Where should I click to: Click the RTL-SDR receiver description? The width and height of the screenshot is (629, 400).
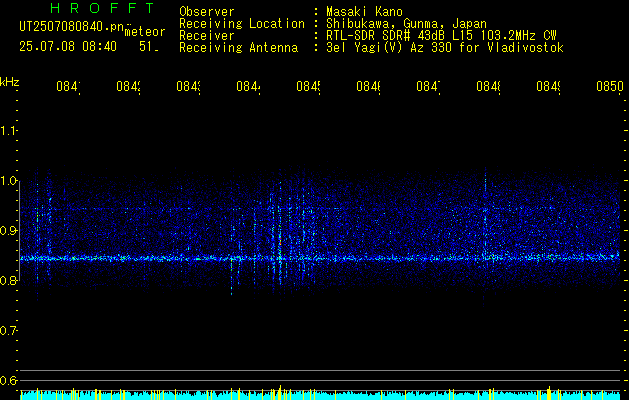click(442, 36)
